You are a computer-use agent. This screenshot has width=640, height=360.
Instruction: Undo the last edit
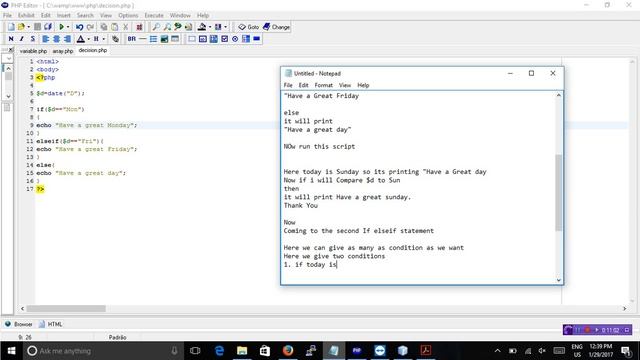click(x=80, y=27)
